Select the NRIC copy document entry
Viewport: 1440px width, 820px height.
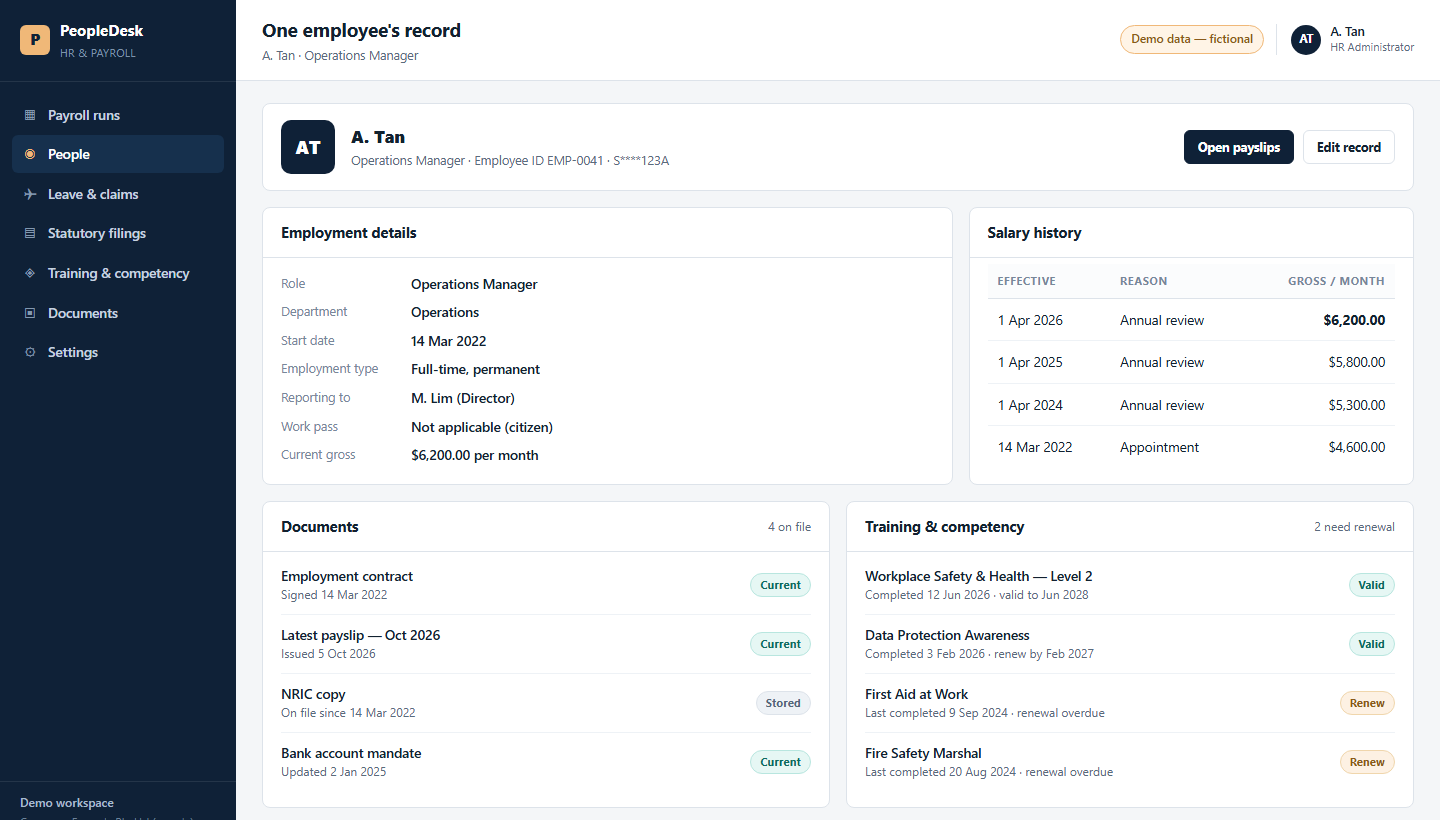pos(546,703)
